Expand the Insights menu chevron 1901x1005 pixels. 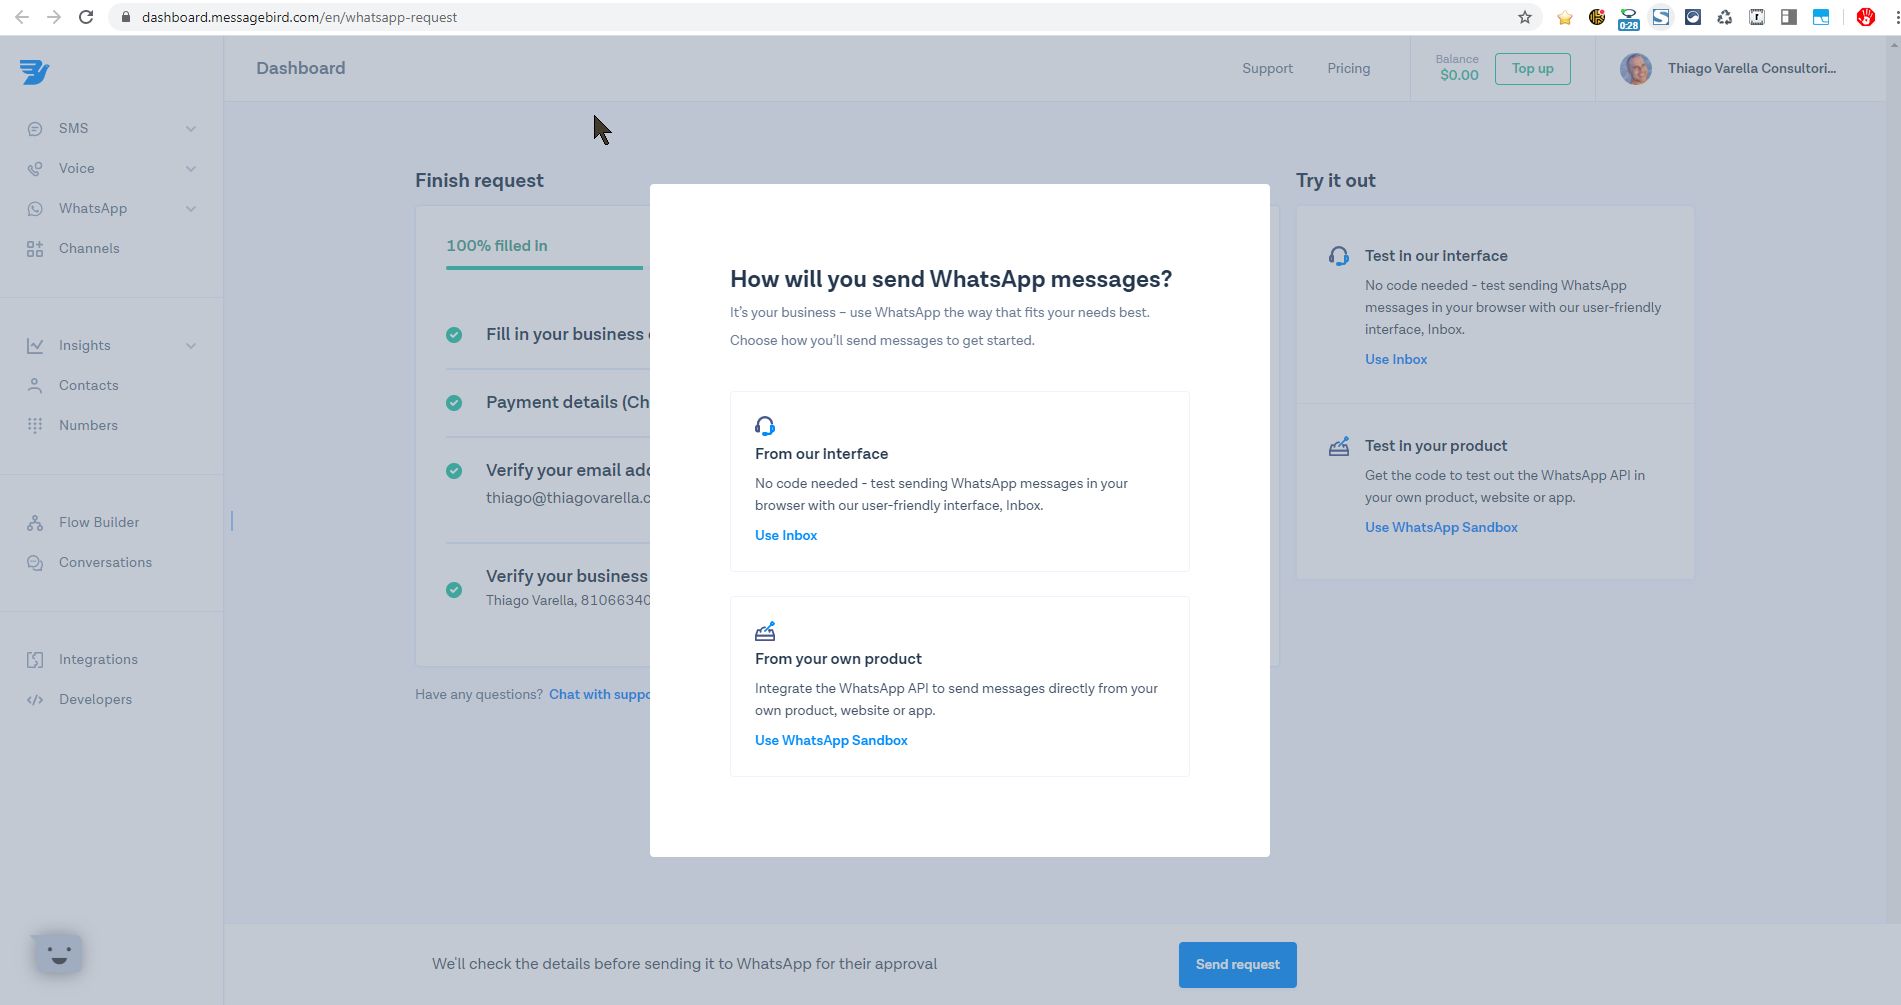[191, 346]
